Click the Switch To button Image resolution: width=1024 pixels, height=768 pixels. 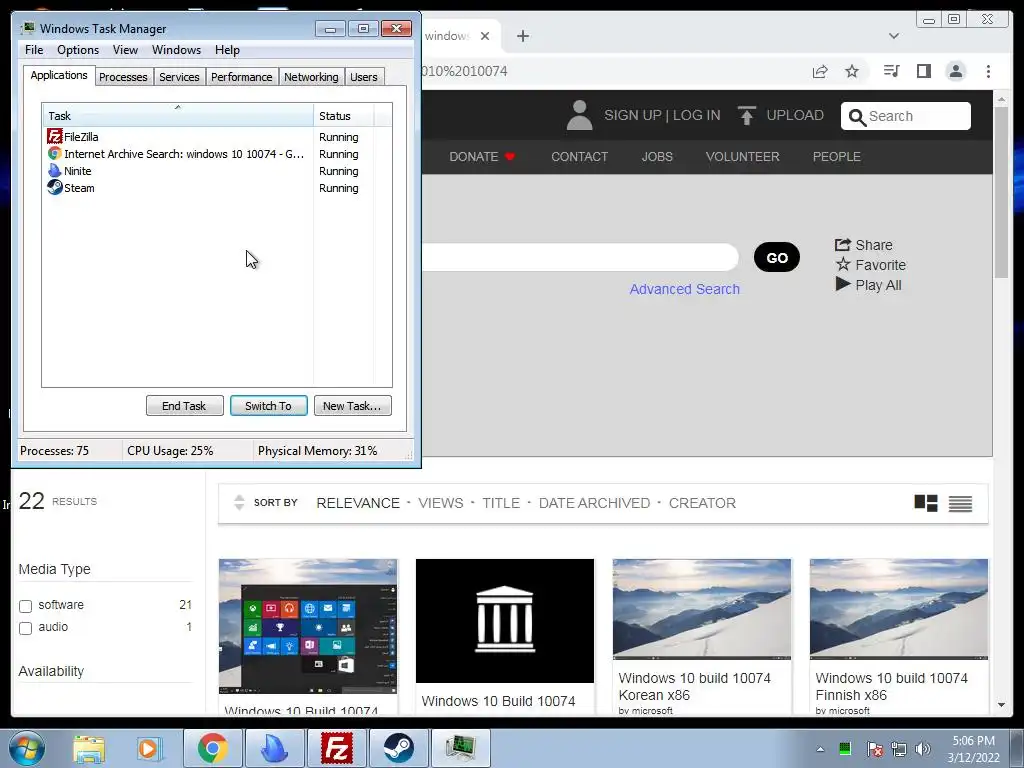[268, 406]
